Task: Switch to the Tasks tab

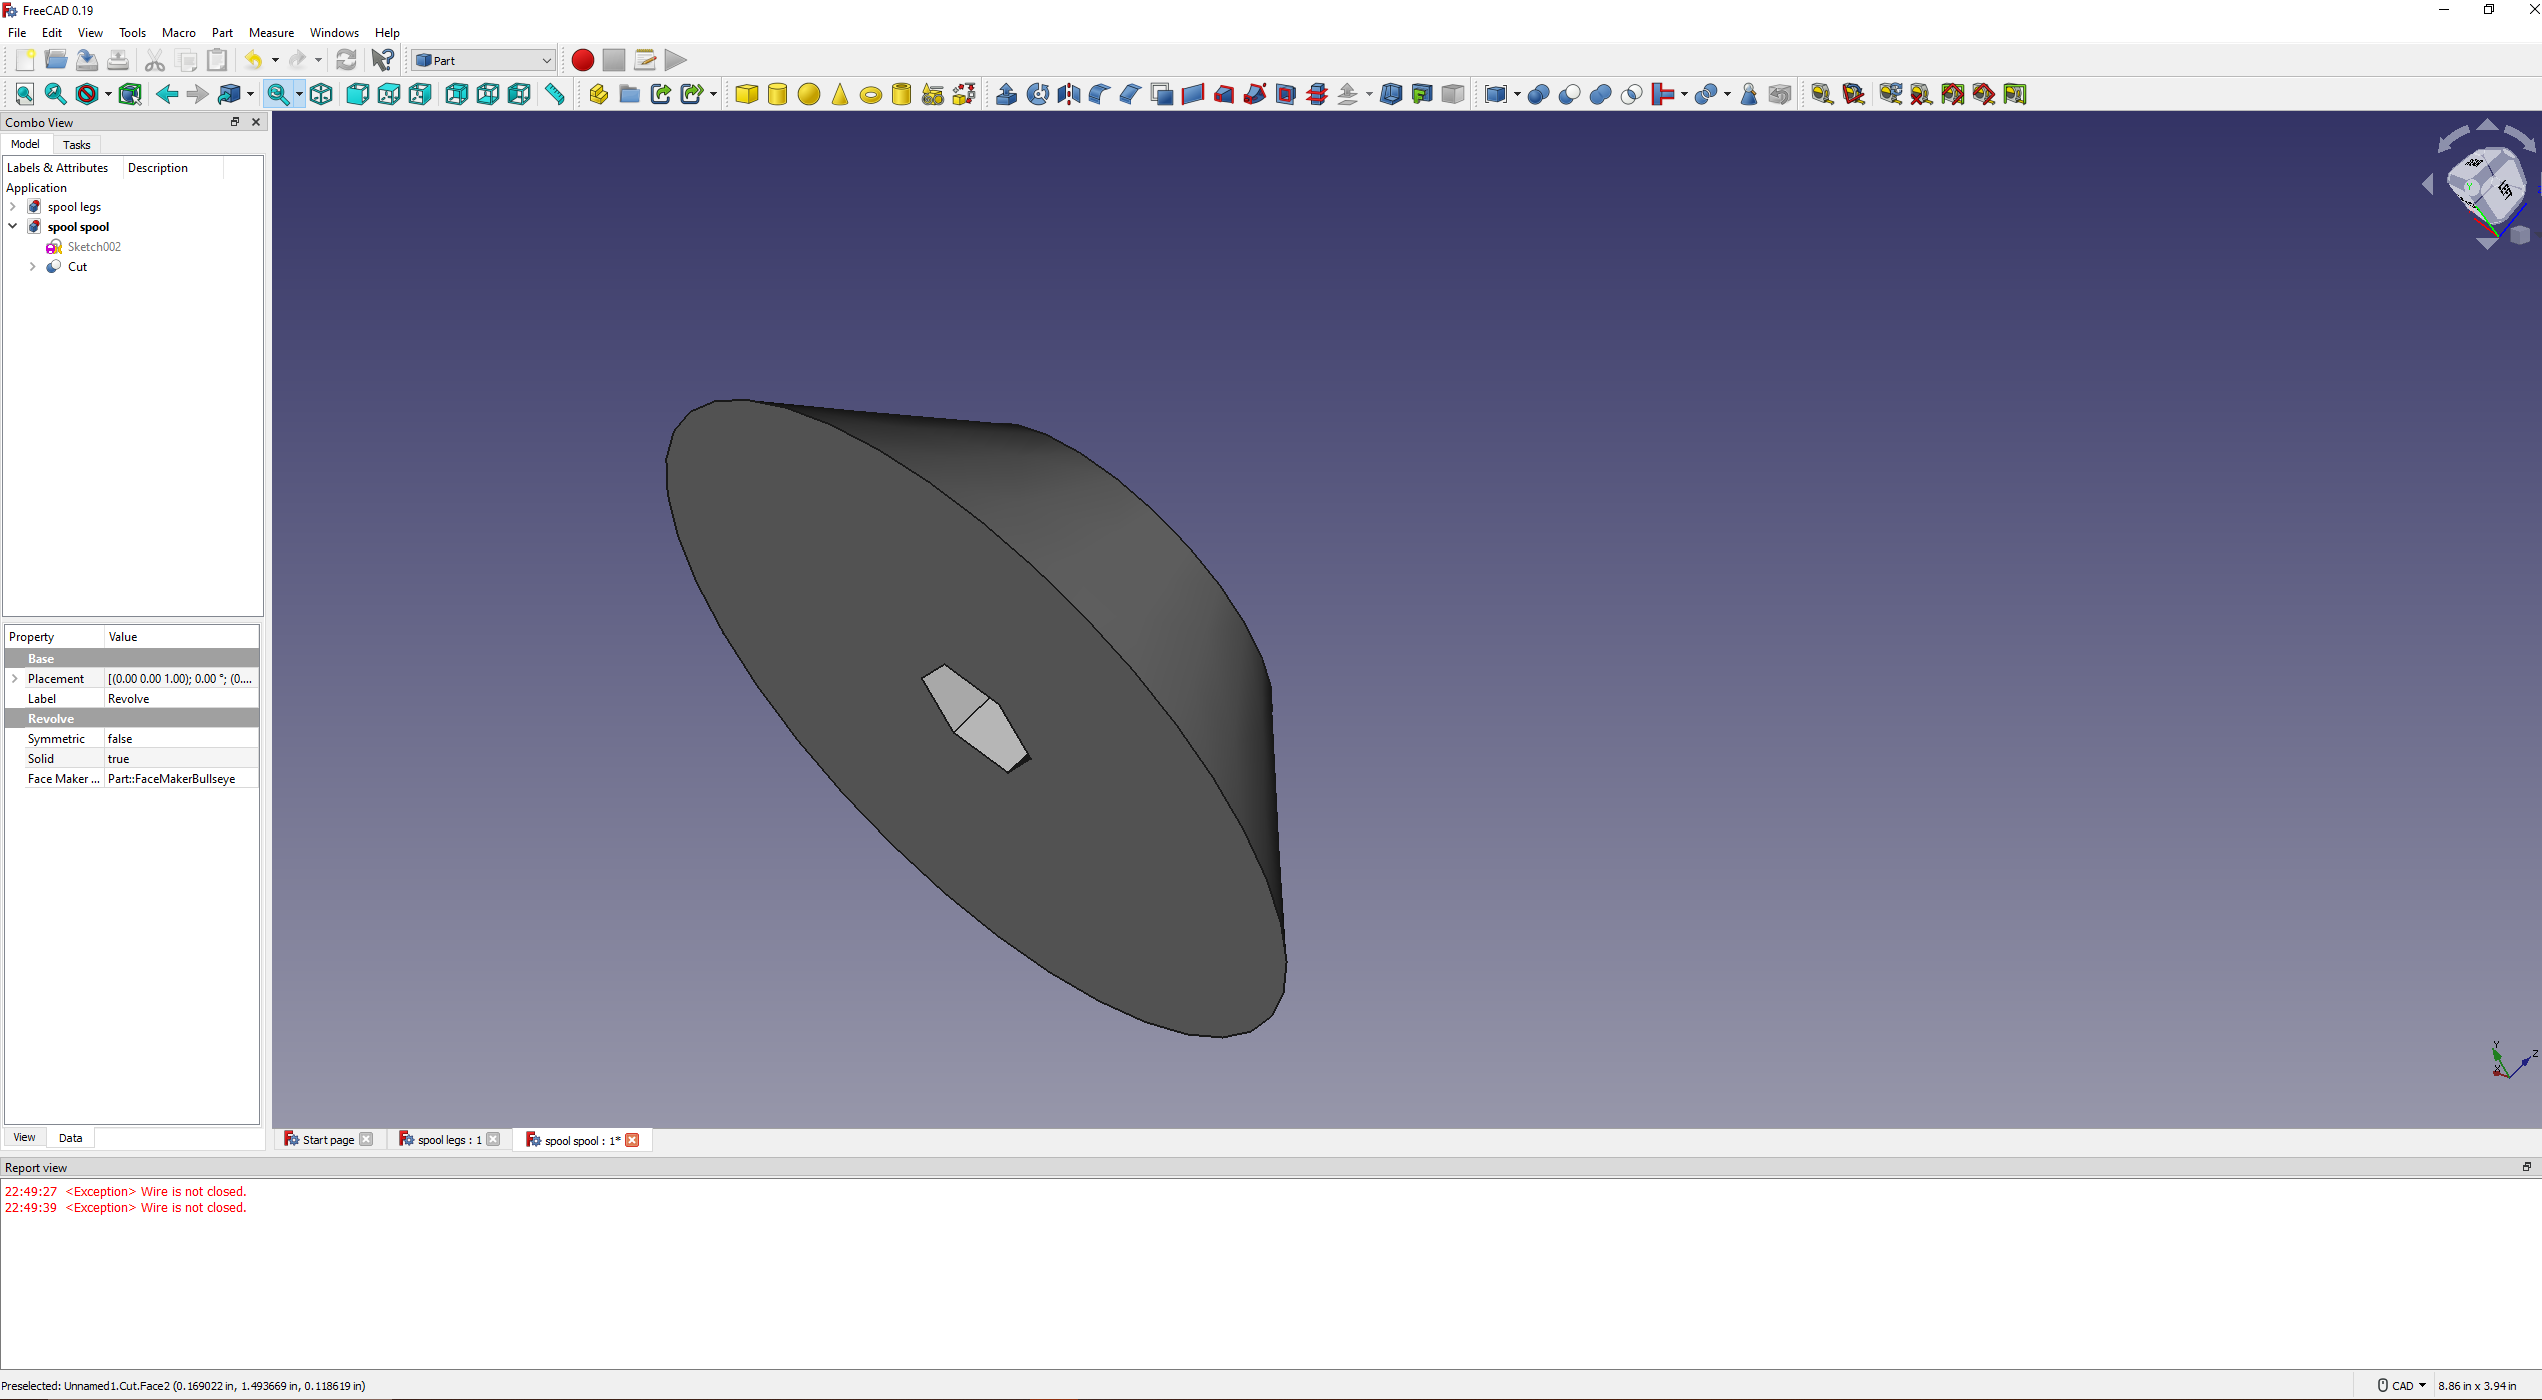Action: (x=76, y=145)
